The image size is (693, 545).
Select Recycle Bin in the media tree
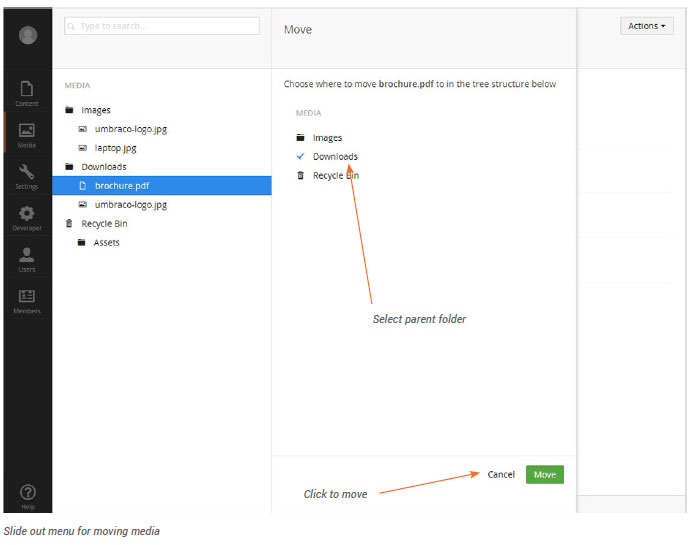tap(104, 224)
